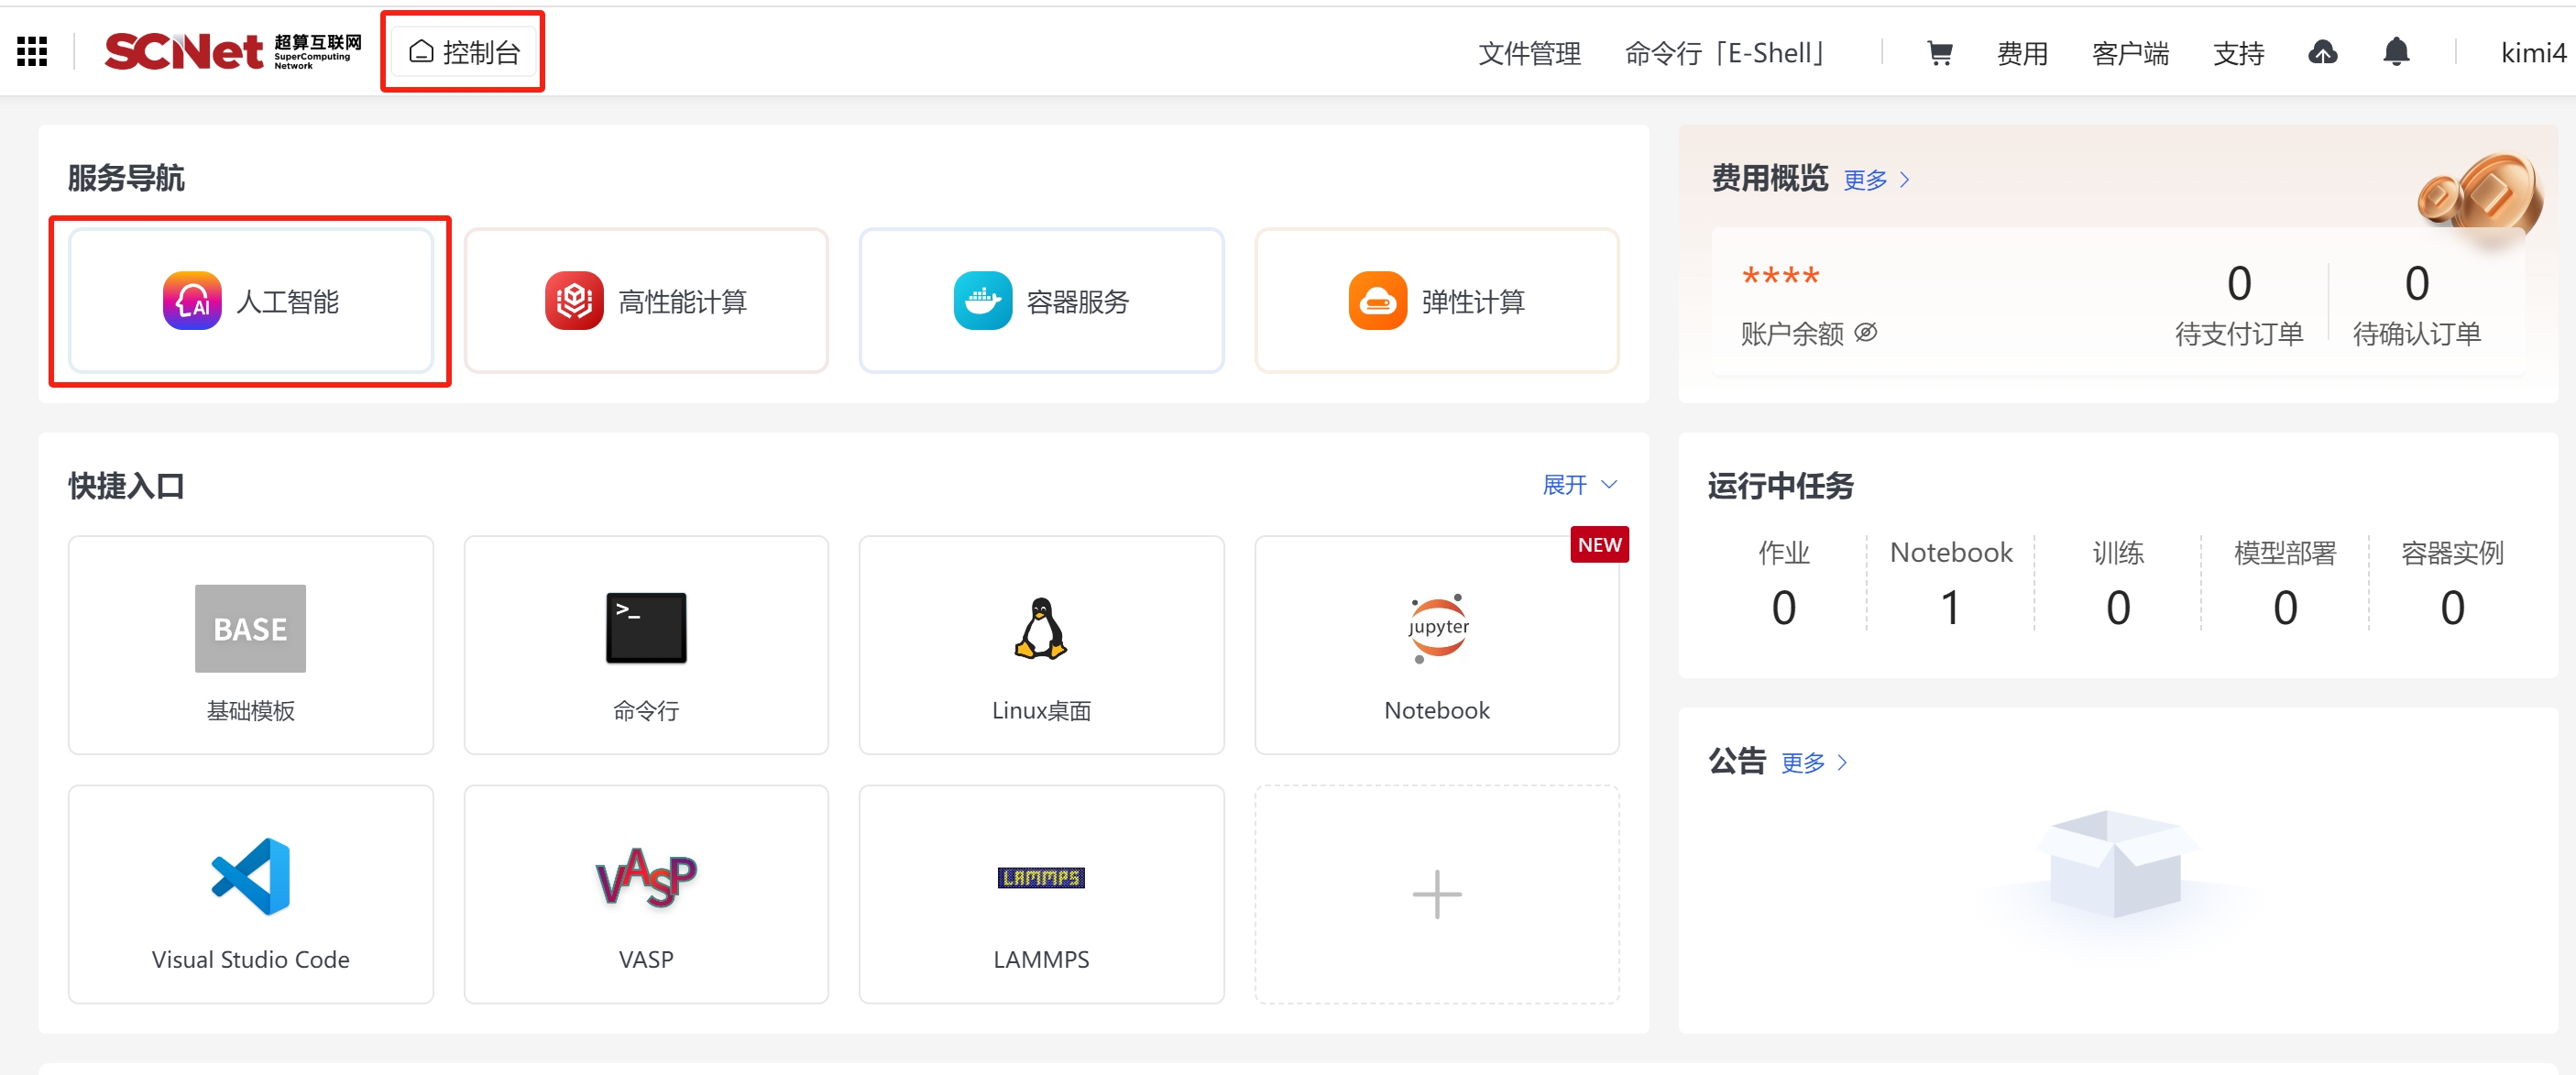Open the 命令行 terminal shortcut

point(645,645)
